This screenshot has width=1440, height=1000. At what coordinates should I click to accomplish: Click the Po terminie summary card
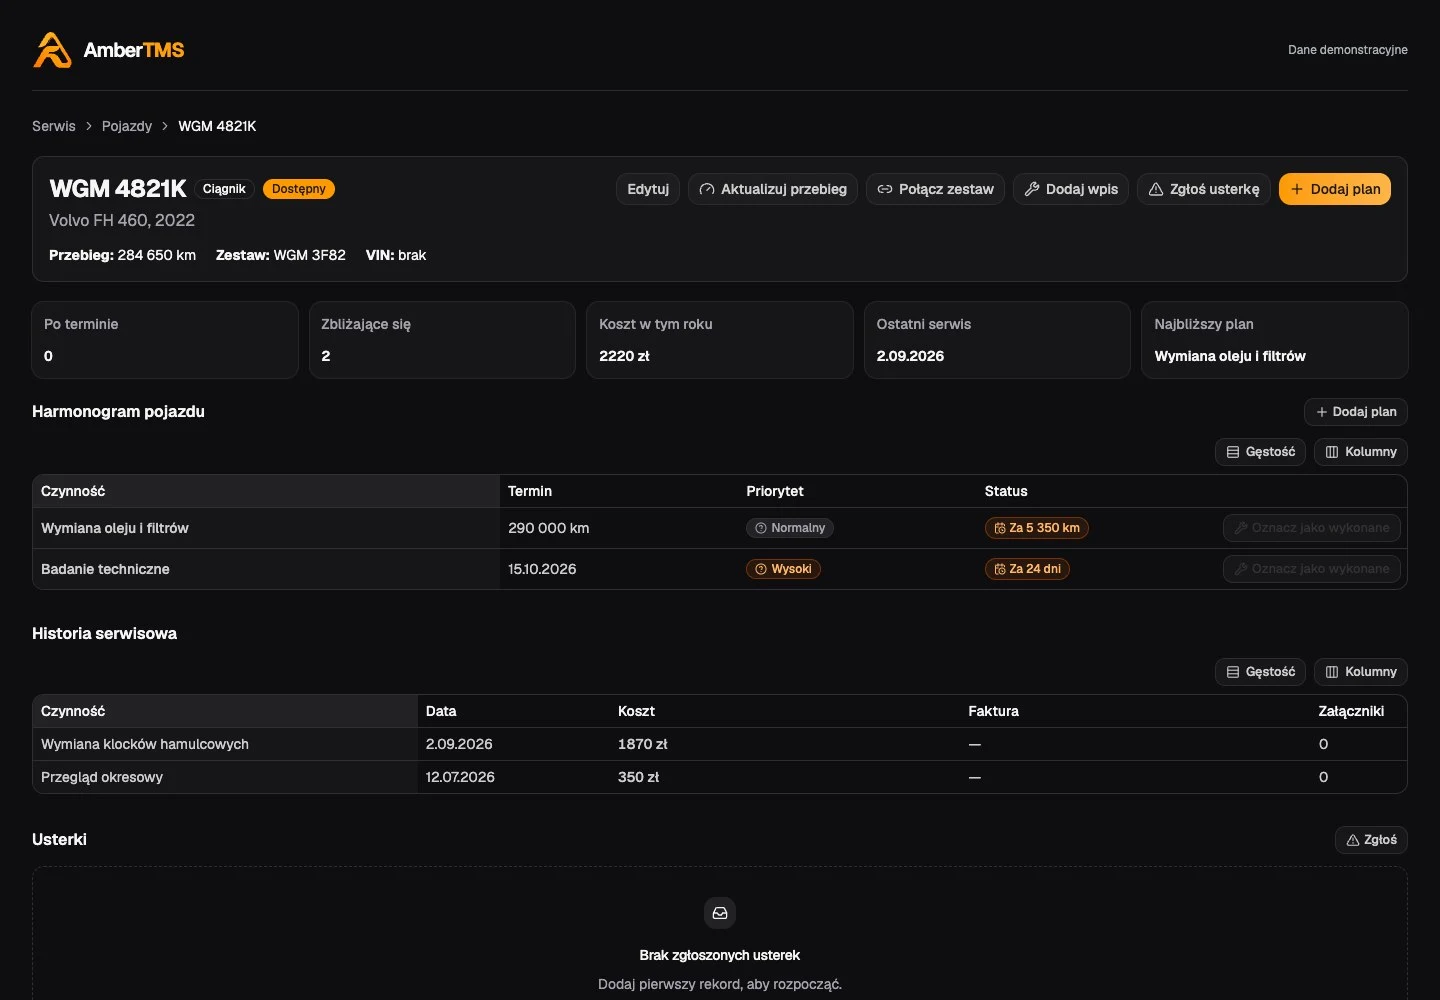point(165,340)
